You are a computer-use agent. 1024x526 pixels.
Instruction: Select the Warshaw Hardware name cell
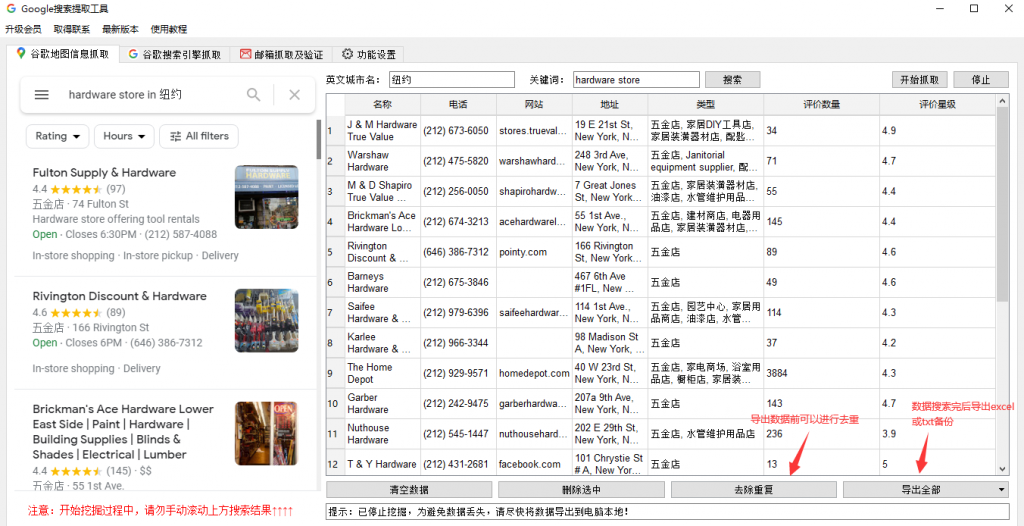pos(383,161)
